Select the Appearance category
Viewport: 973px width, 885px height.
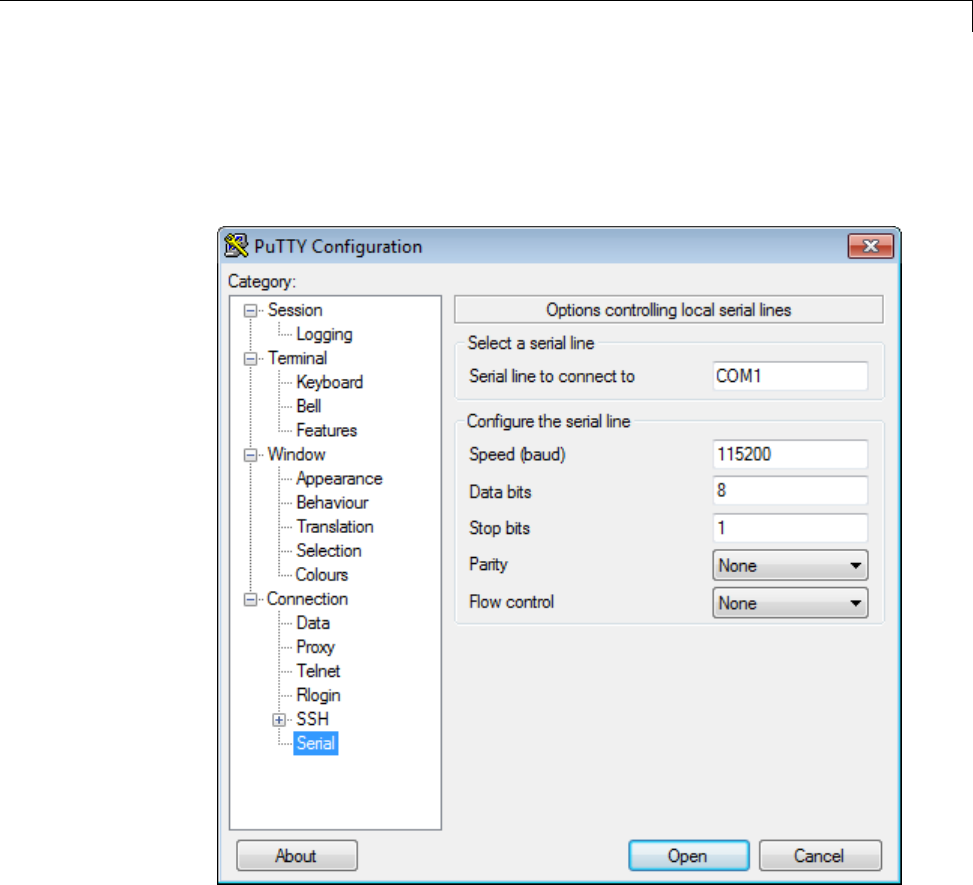click(339, 478)
